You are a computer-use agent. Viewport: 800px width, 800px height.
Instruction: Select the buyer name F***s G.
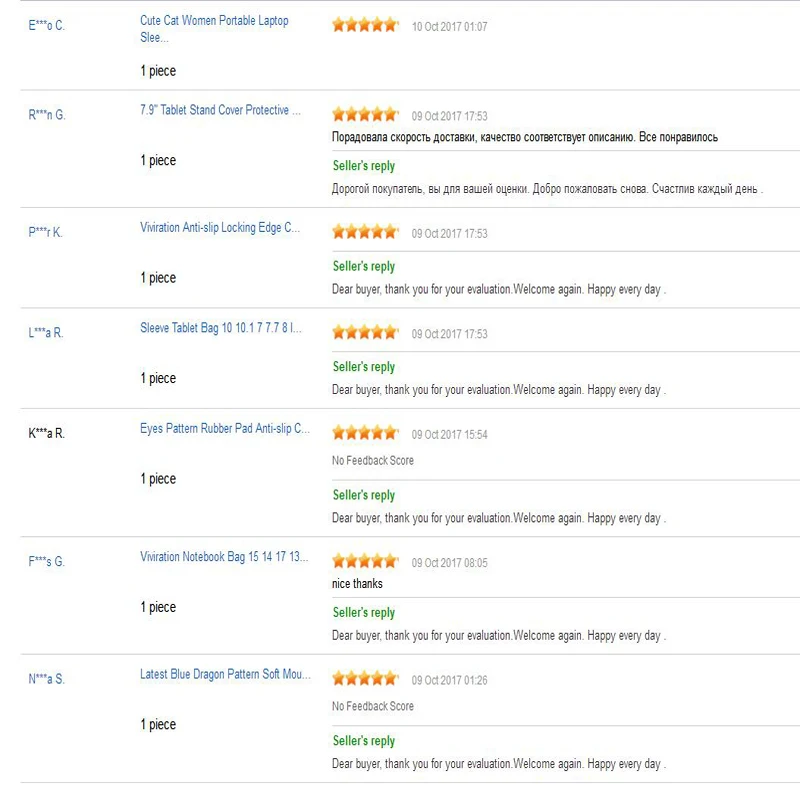coord(46,562)
